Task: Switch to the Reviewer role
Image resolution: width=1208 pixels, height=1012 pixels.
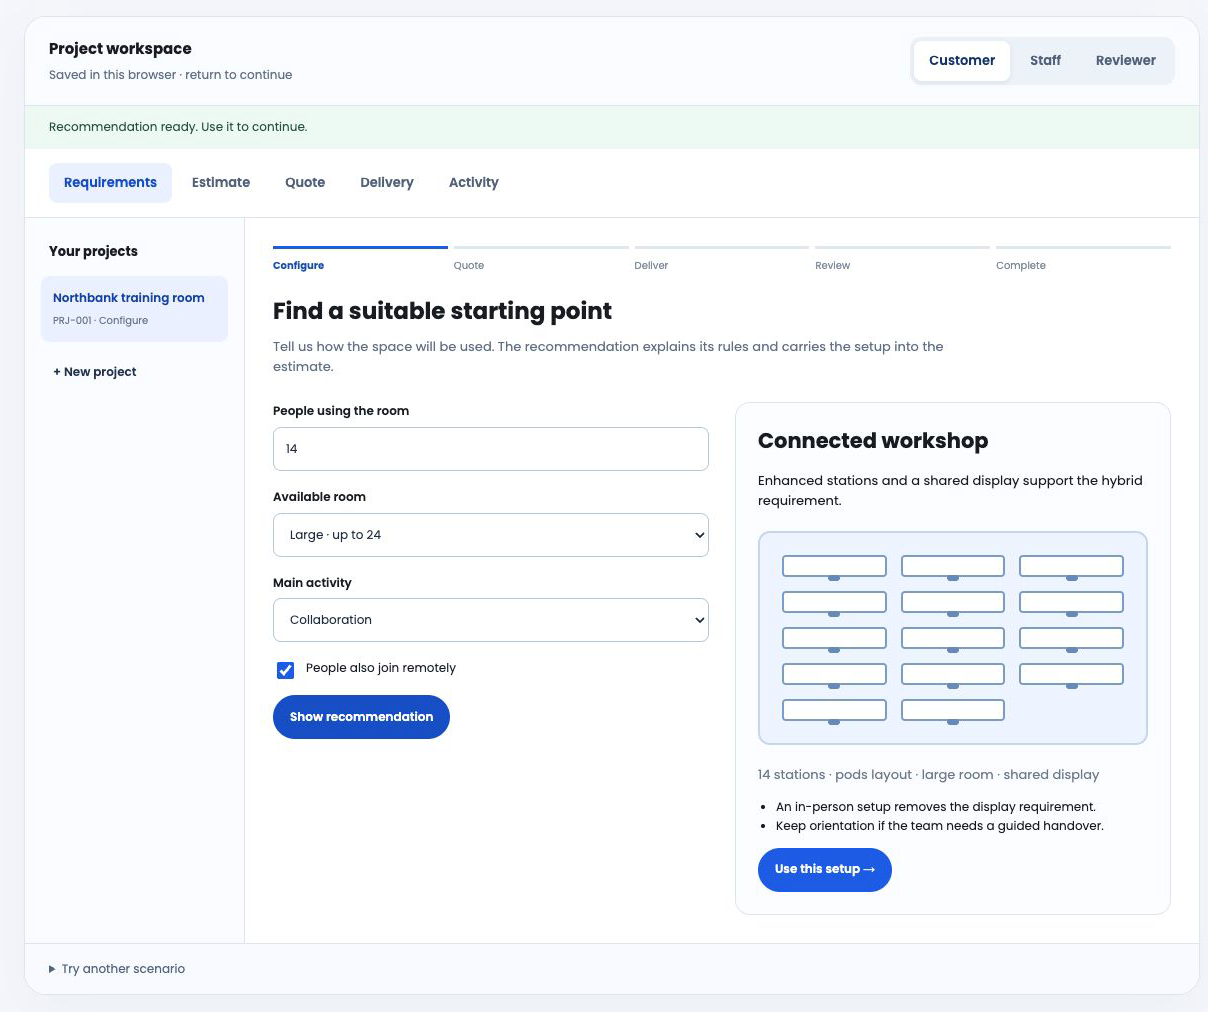Action: click(x=1125, y=60)
